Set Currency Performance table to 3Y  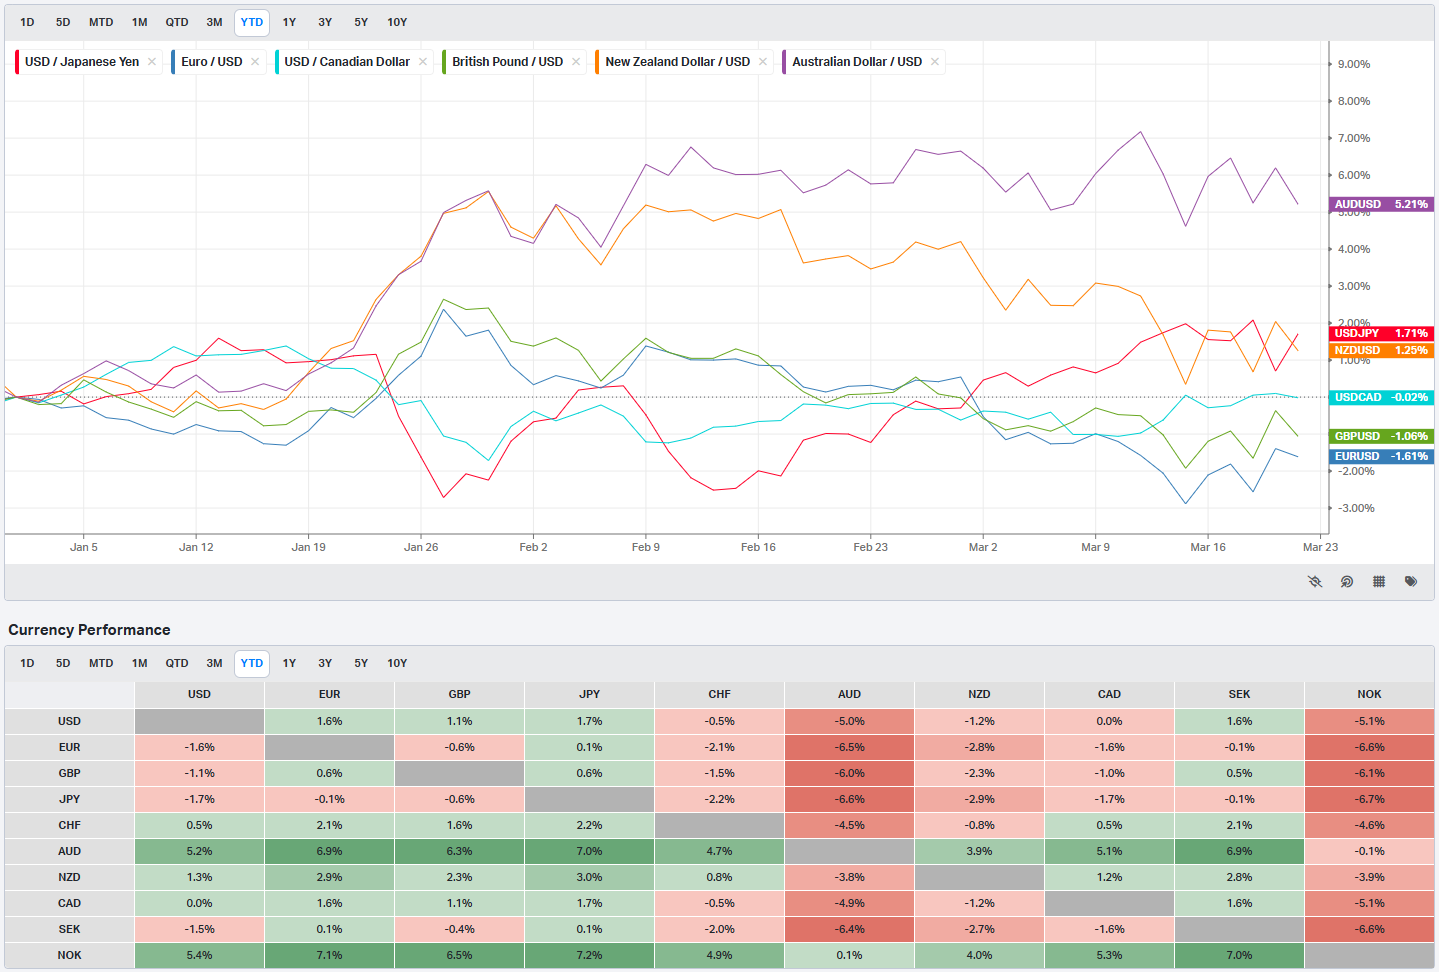pos(325,663)
